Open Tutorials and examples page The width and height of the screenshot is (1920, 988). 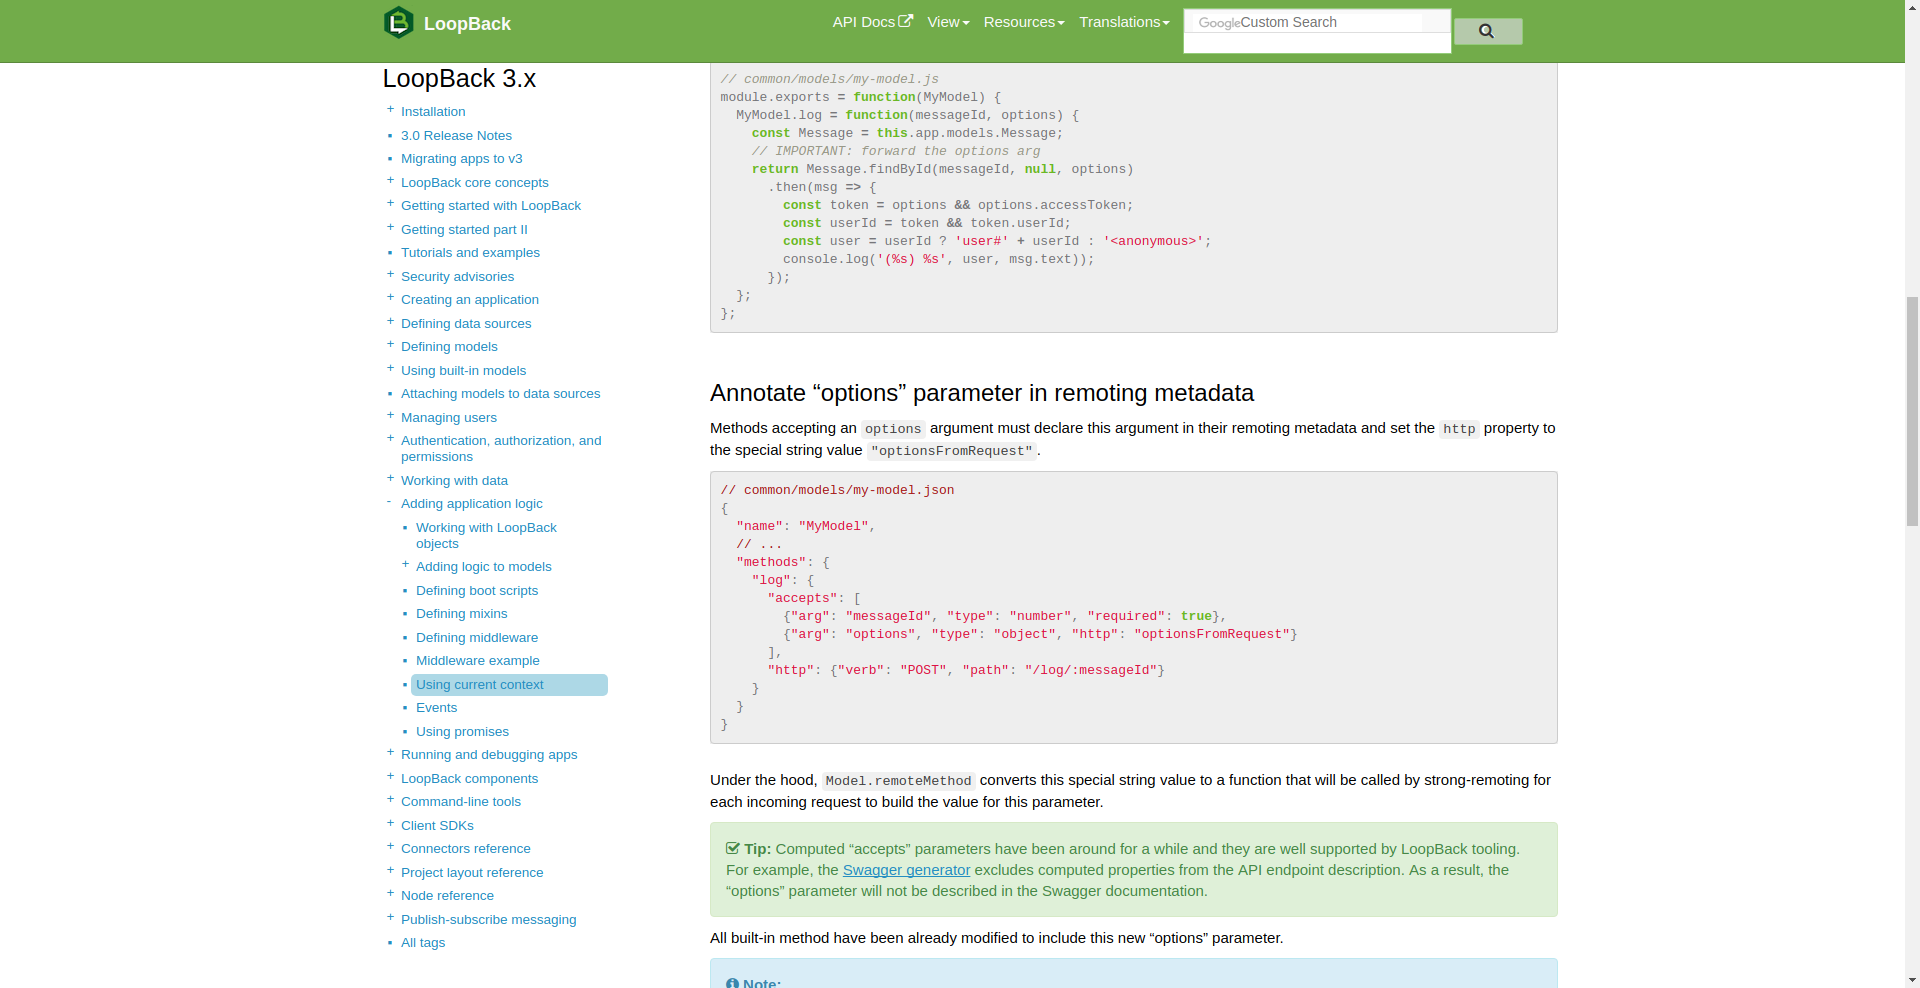pos(470,252)
